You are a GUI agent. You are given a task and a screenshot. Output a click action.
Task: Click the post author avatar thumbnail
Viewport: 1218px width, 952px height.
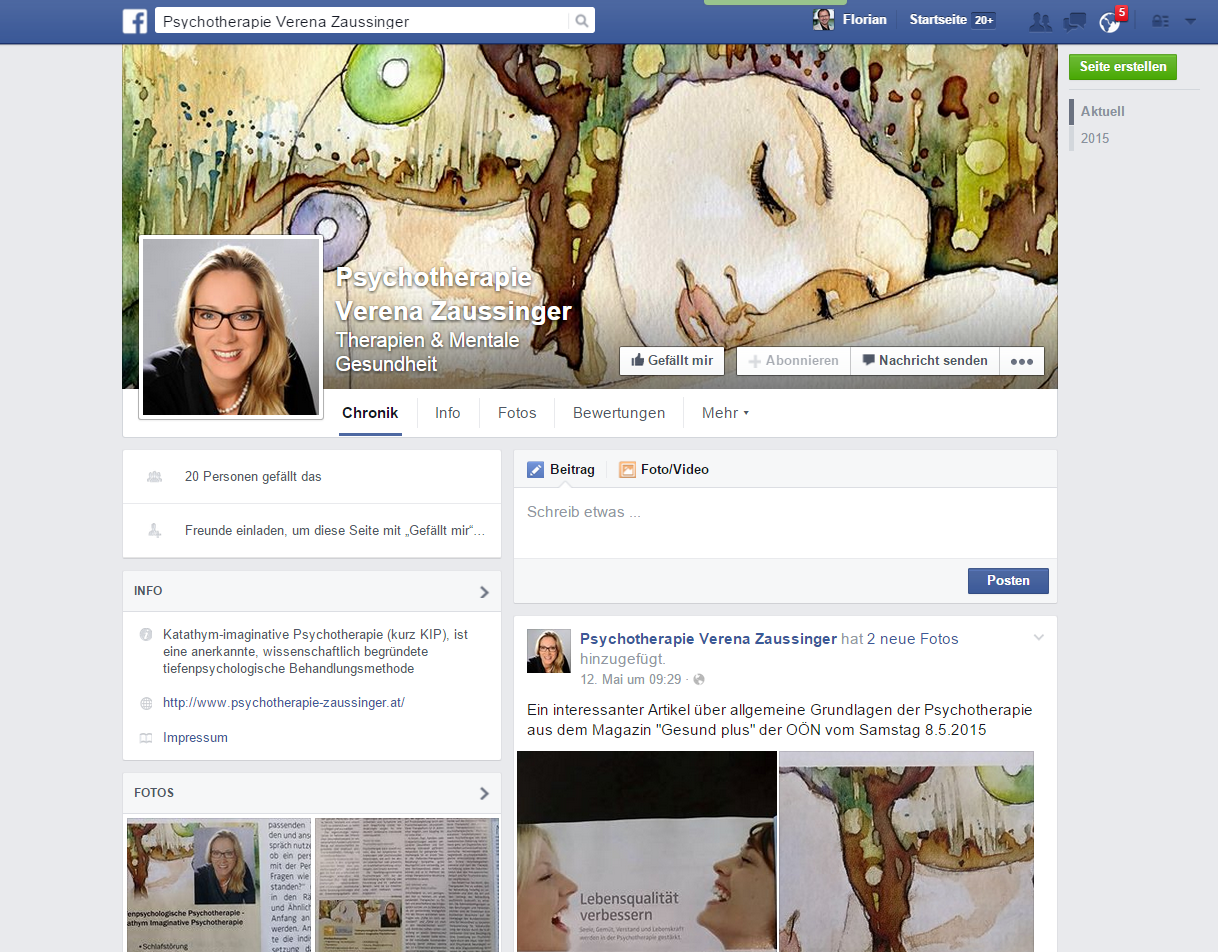(549, 651)
